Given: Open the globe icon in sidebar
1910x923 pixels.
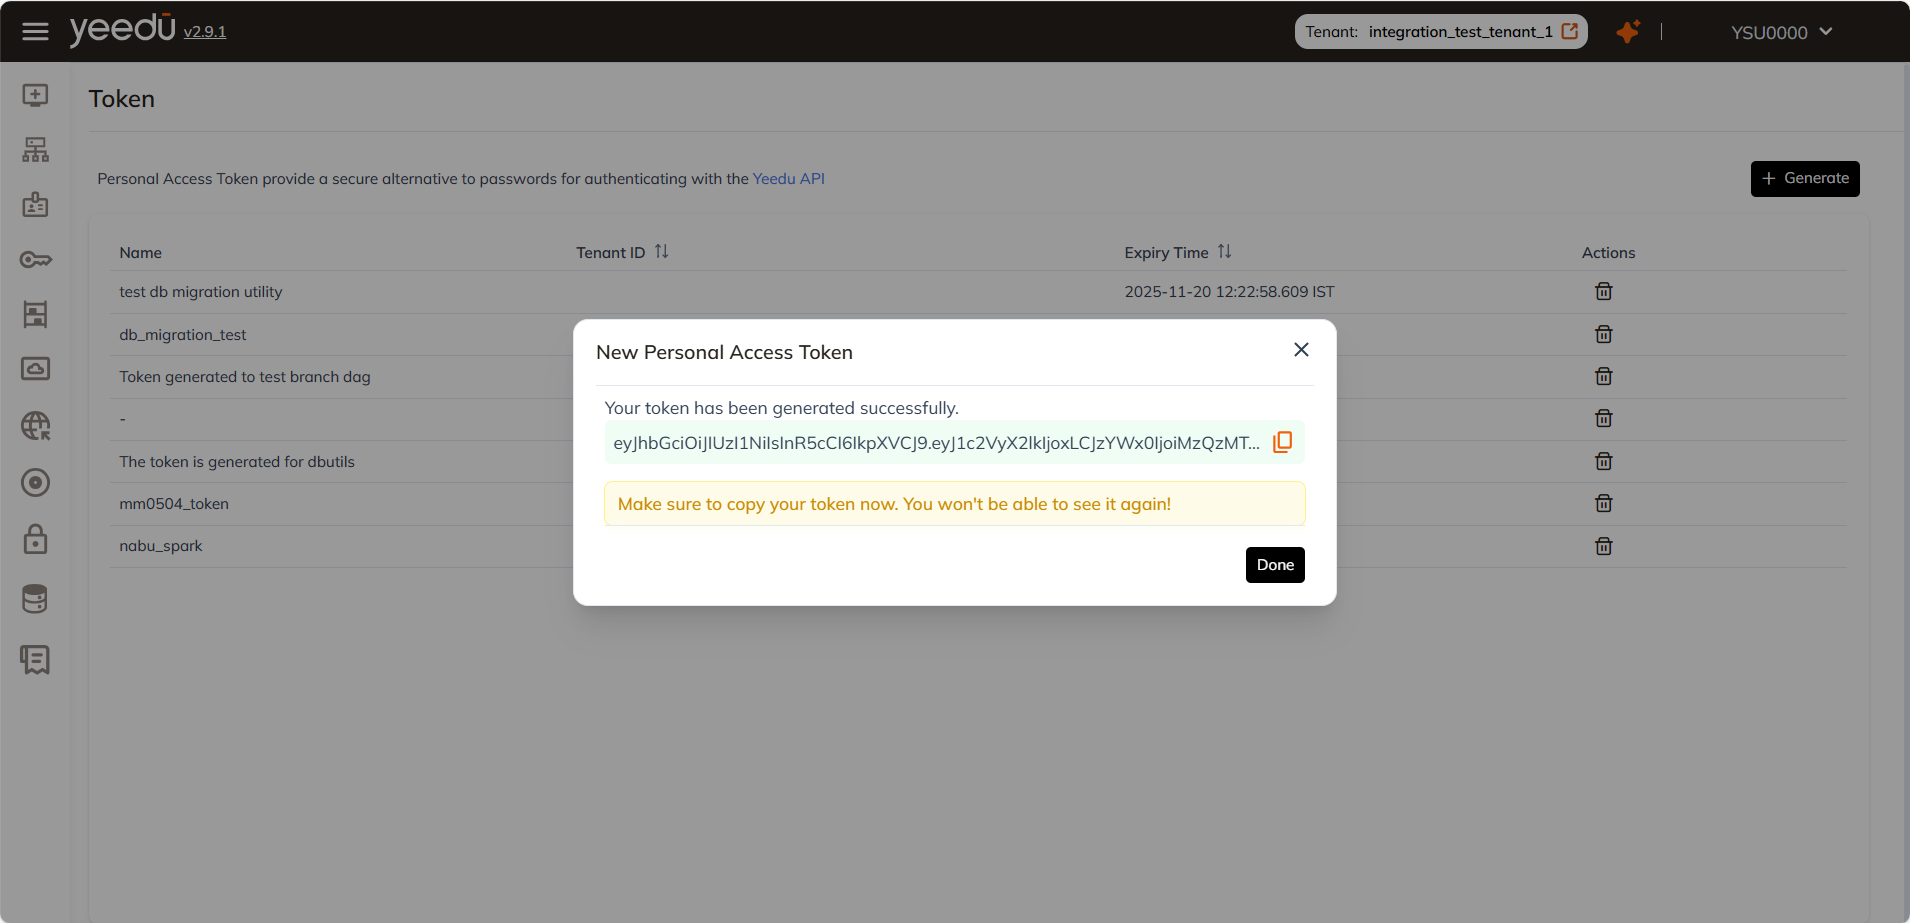Looking at the screenshot, I should point(35,426).
